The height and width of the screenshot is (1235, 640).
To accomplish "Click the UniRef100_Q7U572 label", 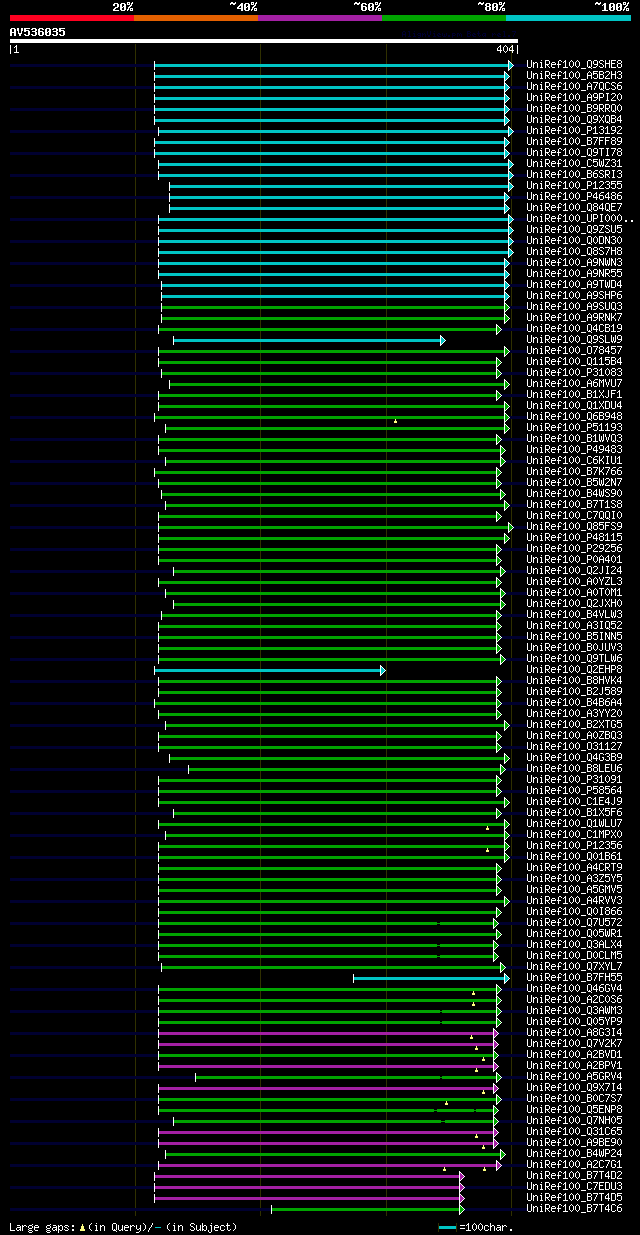I will (x=574, y=922).
